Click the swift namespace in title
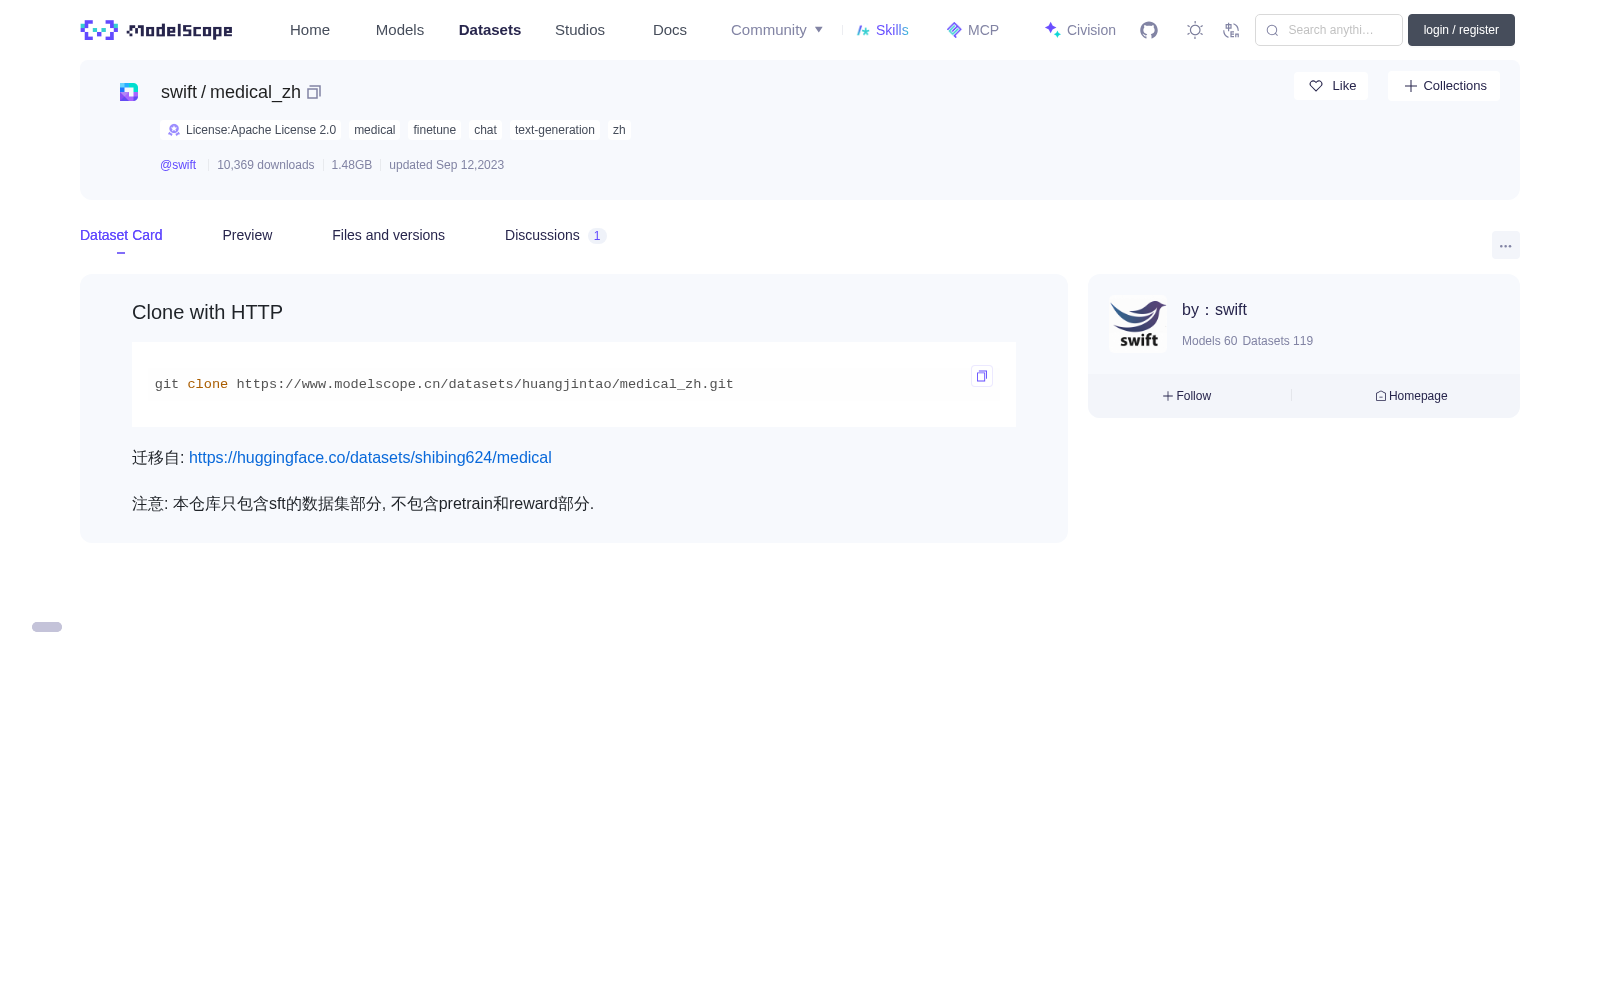Image resolution: width=1600 pixels, height=1000 pixels. pyautogui.click(x=179, y=92)
